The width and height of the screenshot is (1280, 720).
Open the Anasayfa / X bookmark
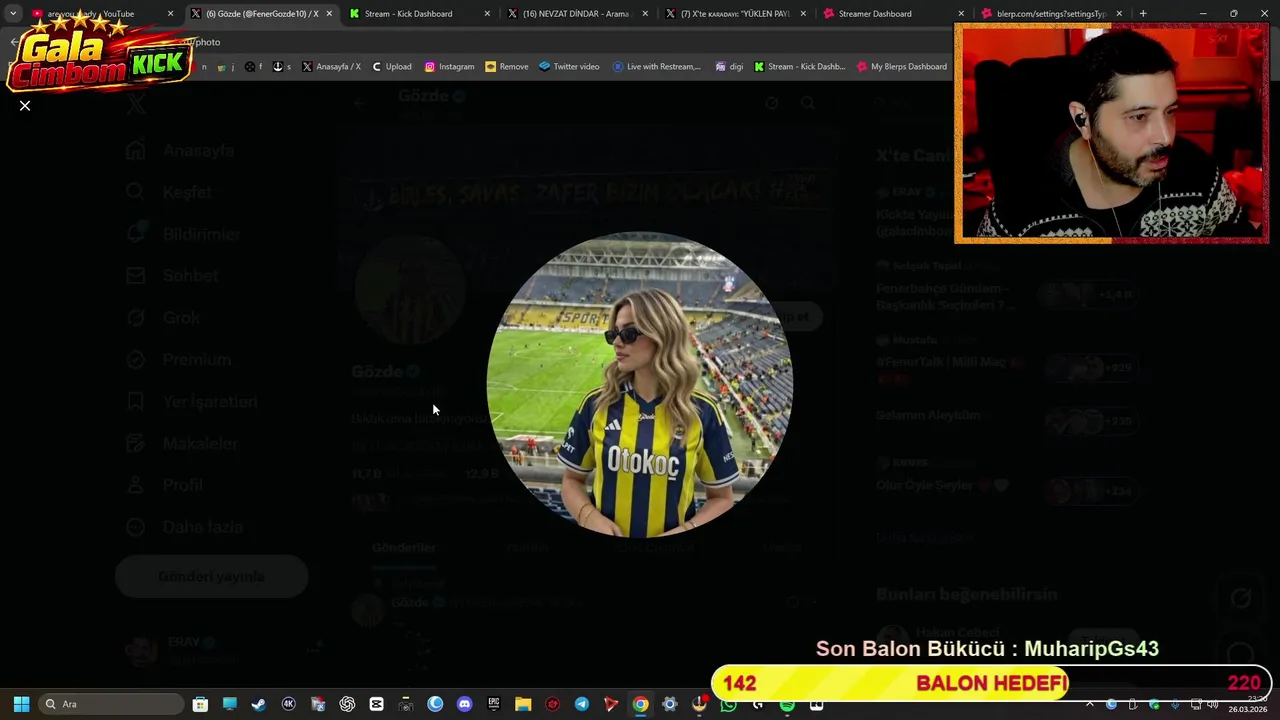331,67
